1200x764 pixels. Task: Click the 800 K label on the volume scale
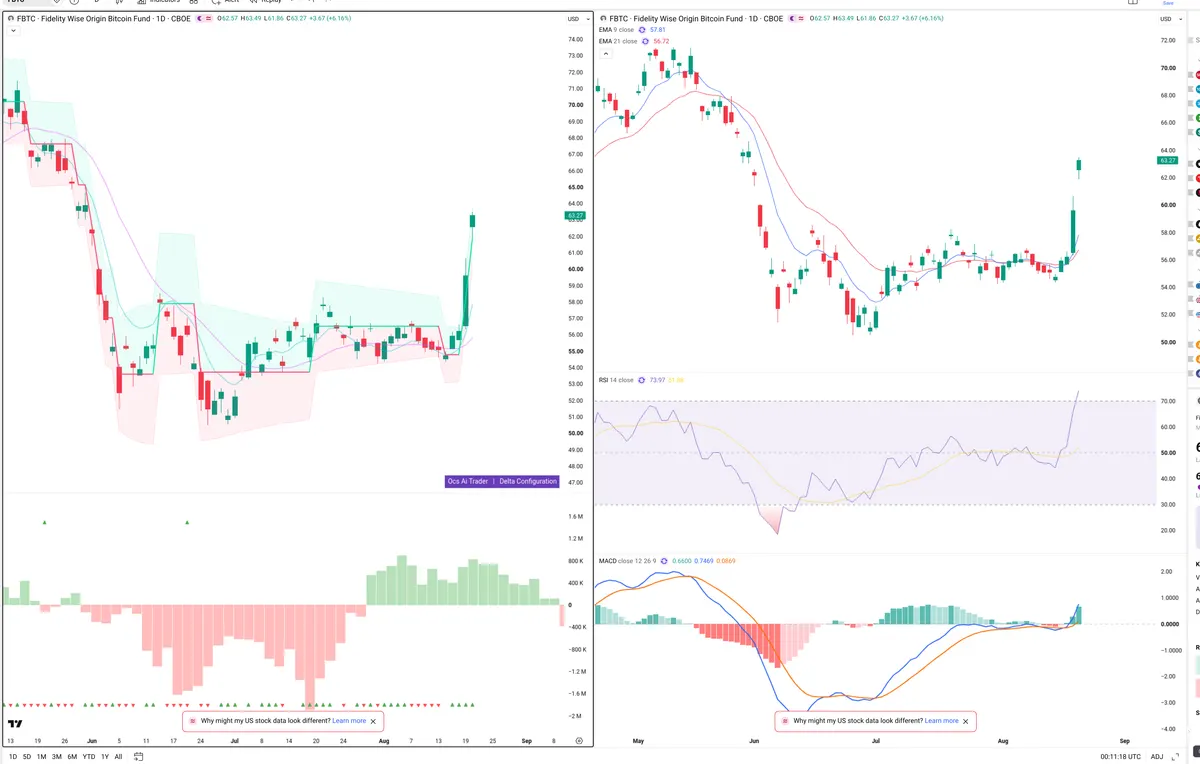tap(575, 562)
